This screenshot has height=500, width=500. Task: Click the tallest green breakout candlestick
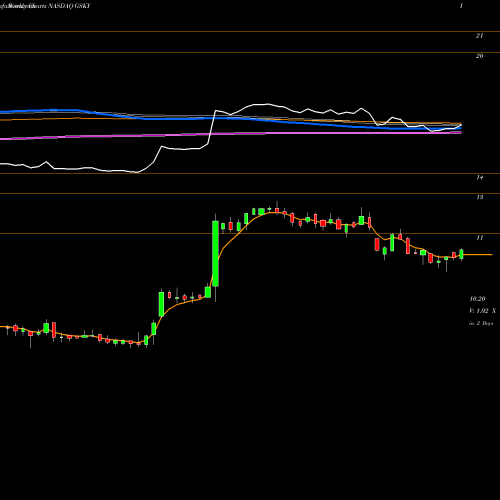(x=216, y=254)
